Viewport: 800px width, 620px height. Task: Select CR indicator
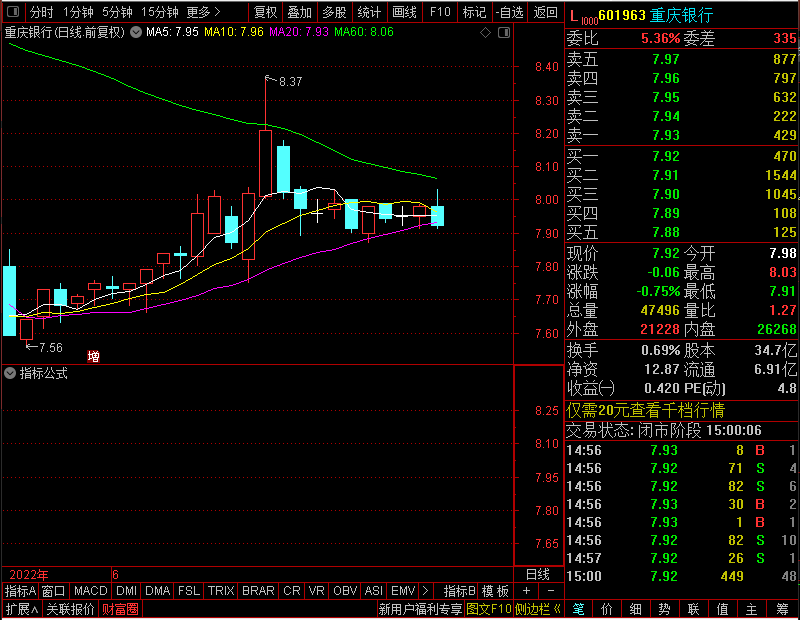coord(292,591)
